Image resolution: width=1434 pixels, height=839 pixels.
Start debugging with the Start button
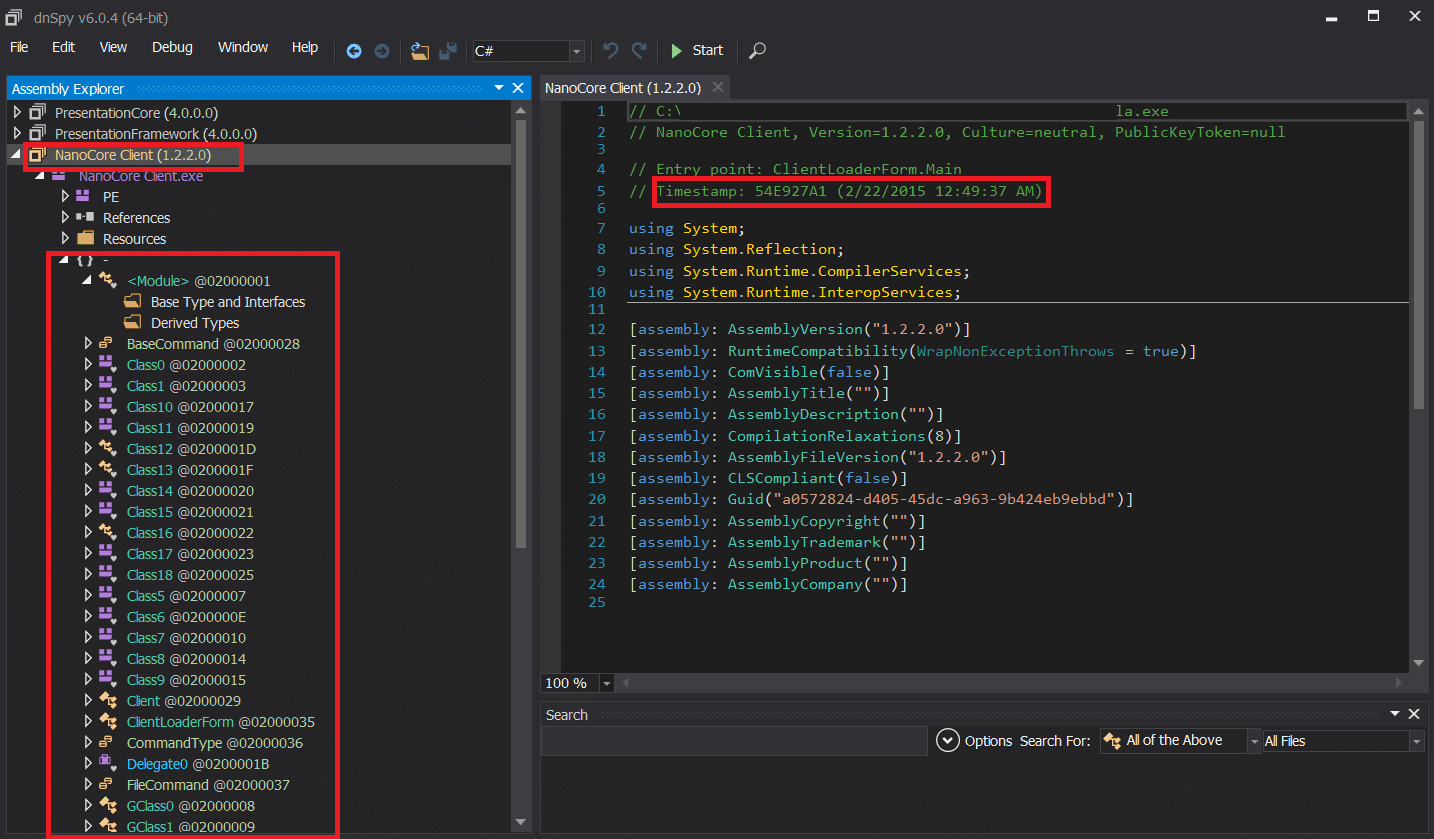[697, 50]
